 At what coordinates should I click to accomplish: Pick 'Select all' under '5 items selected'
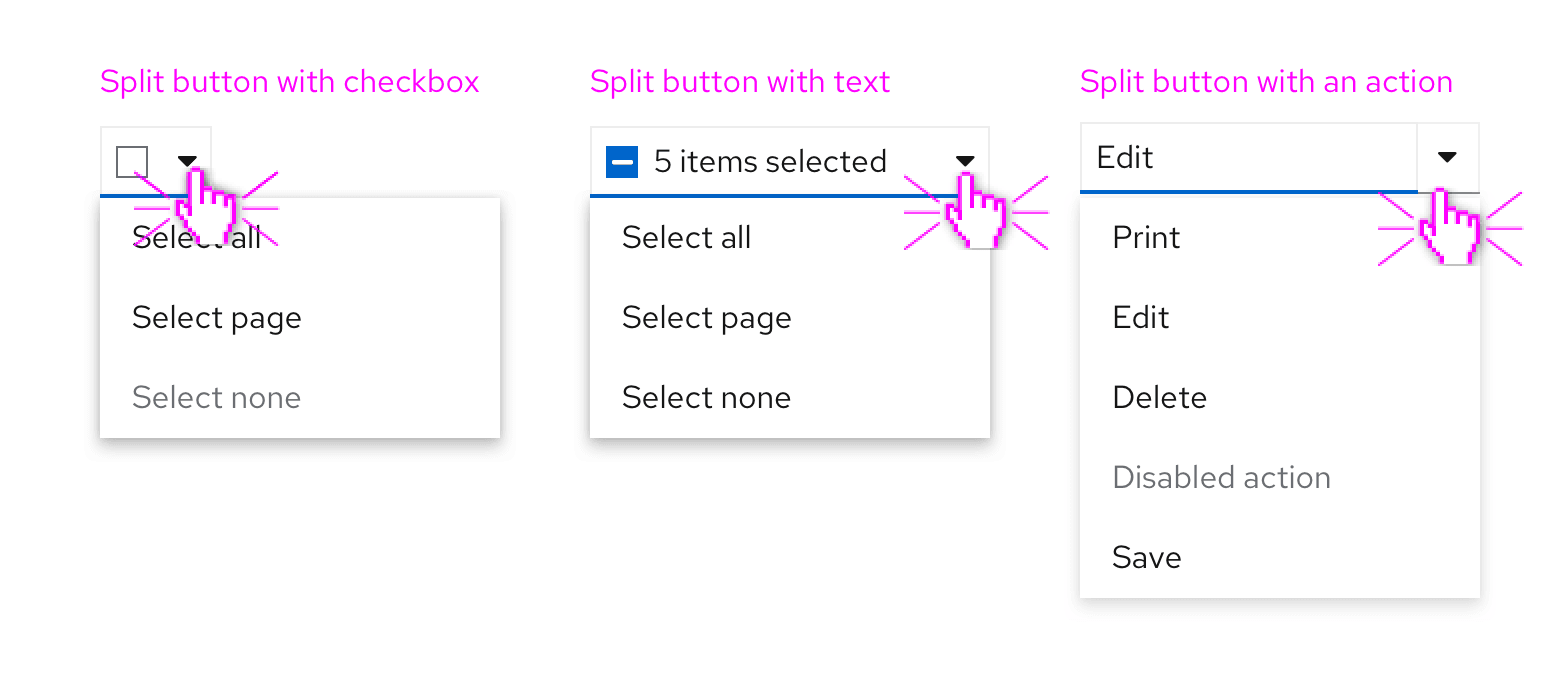(687, 238)
